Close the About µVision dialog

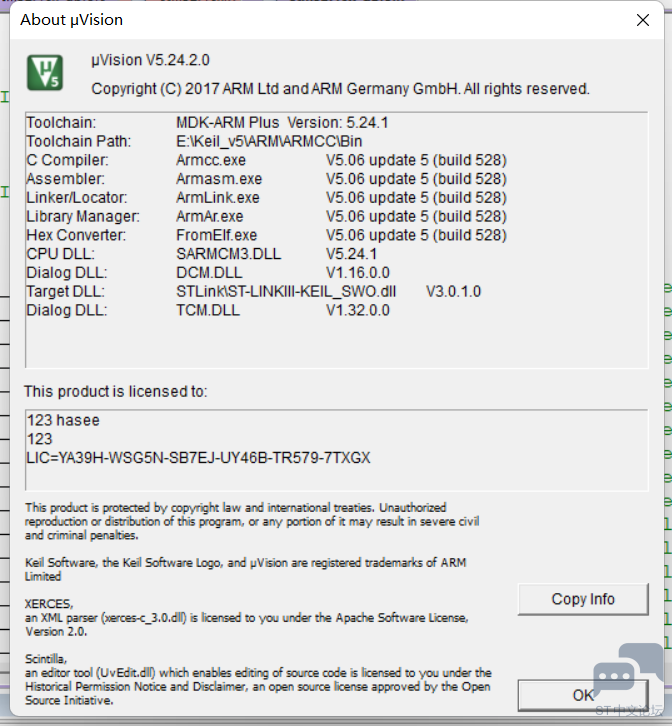[x=642, y=20]
